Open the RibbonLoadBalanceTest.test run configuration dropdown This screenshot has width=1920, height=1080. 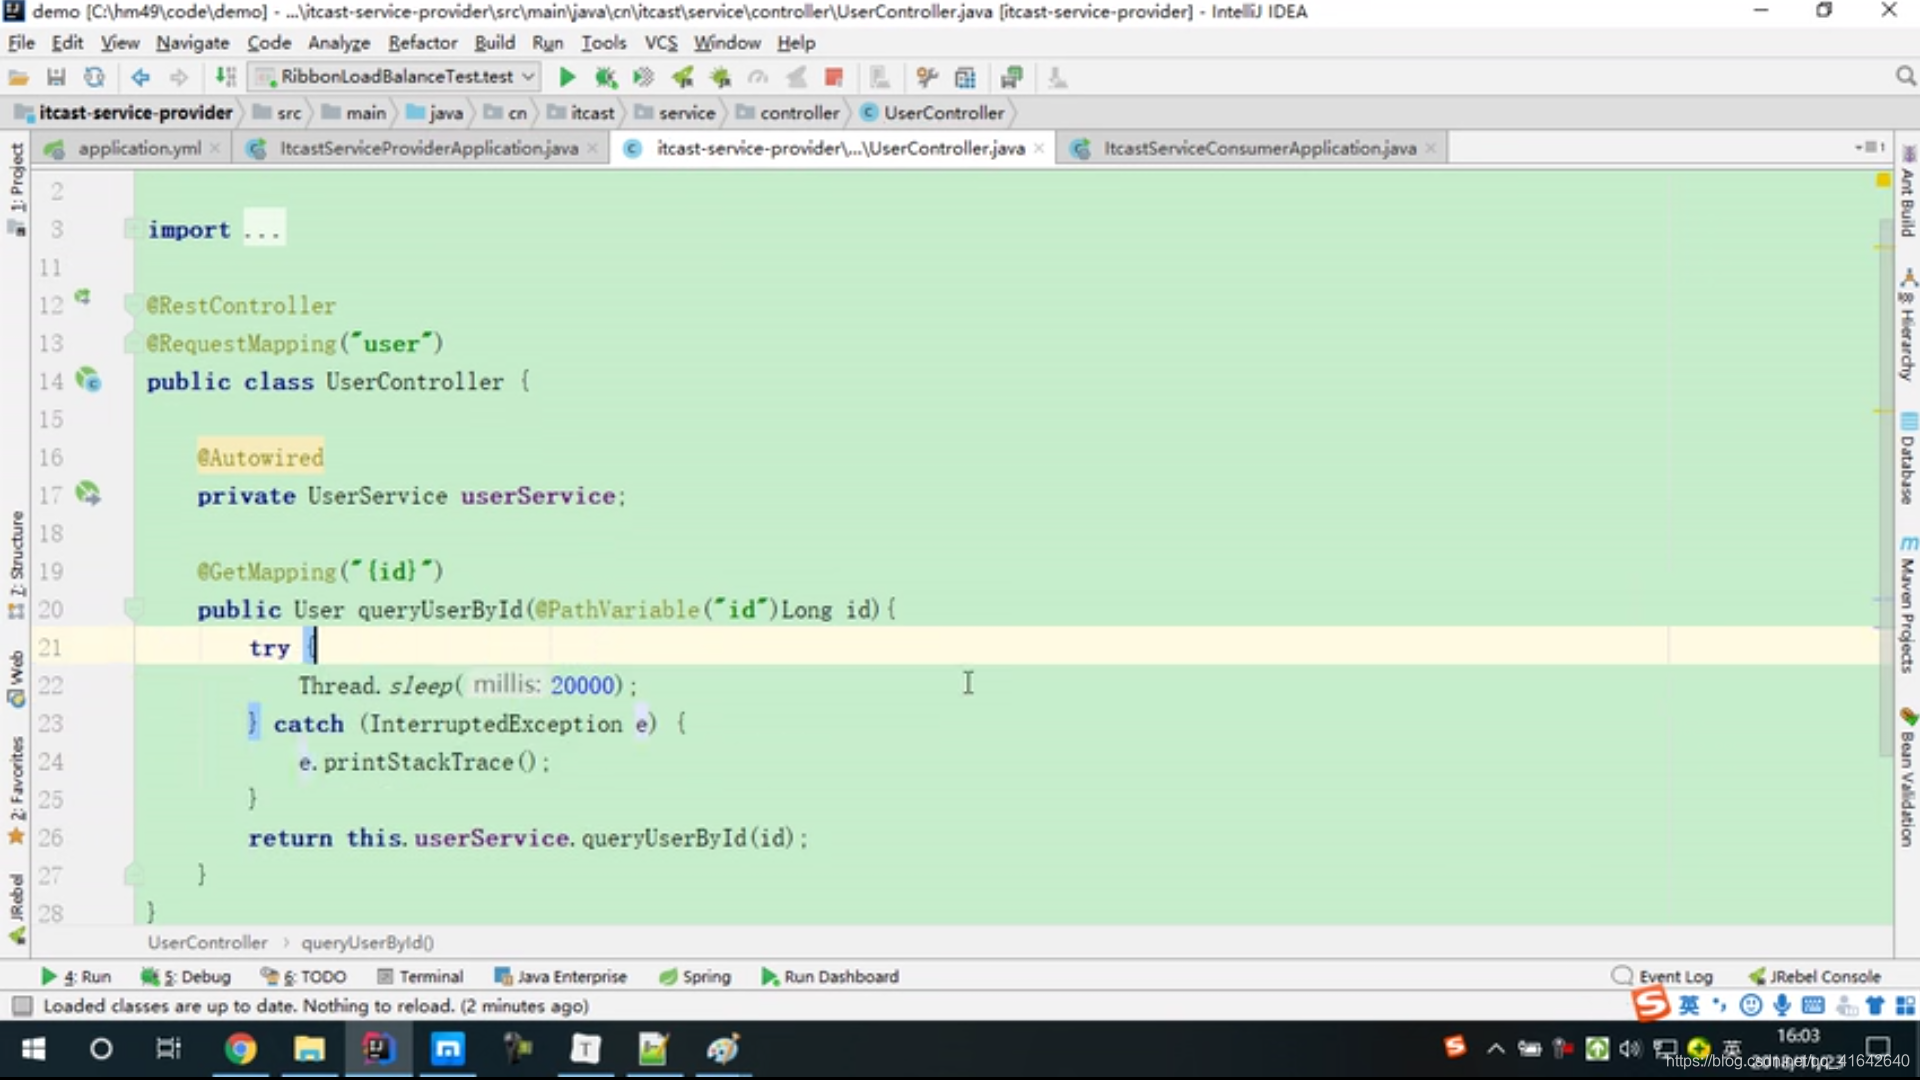click(x=393, y=77)
